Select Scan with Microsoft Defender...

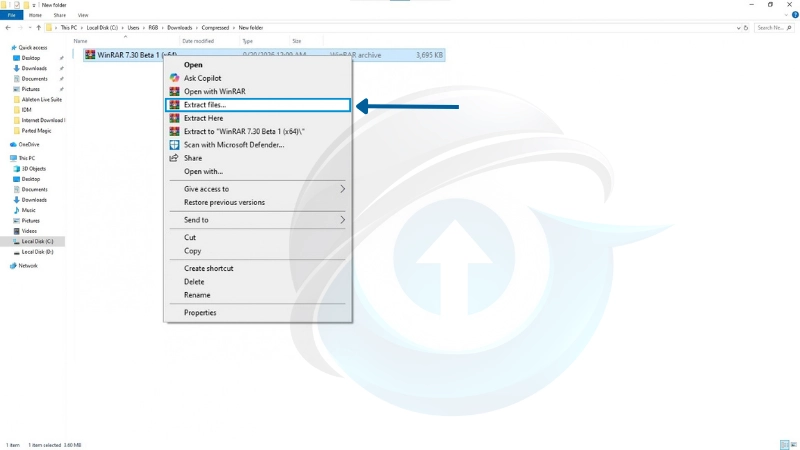click(258, 145)
